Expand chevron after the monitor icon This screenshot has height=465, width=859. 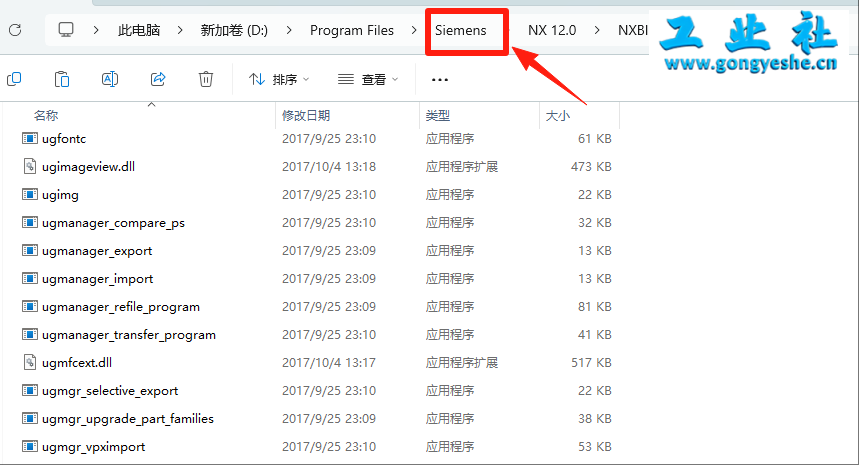[96, 30]
